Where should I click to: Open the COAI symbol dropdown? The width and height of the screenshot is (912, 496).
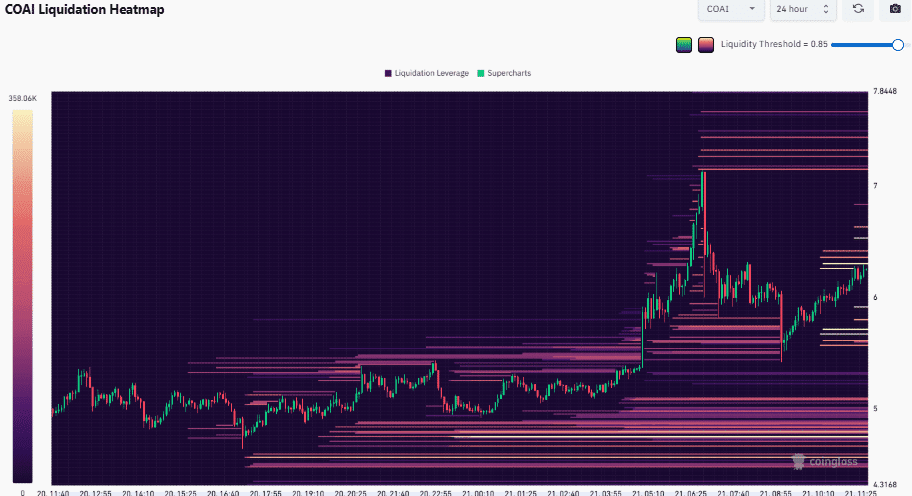click(x=731, y=9)
